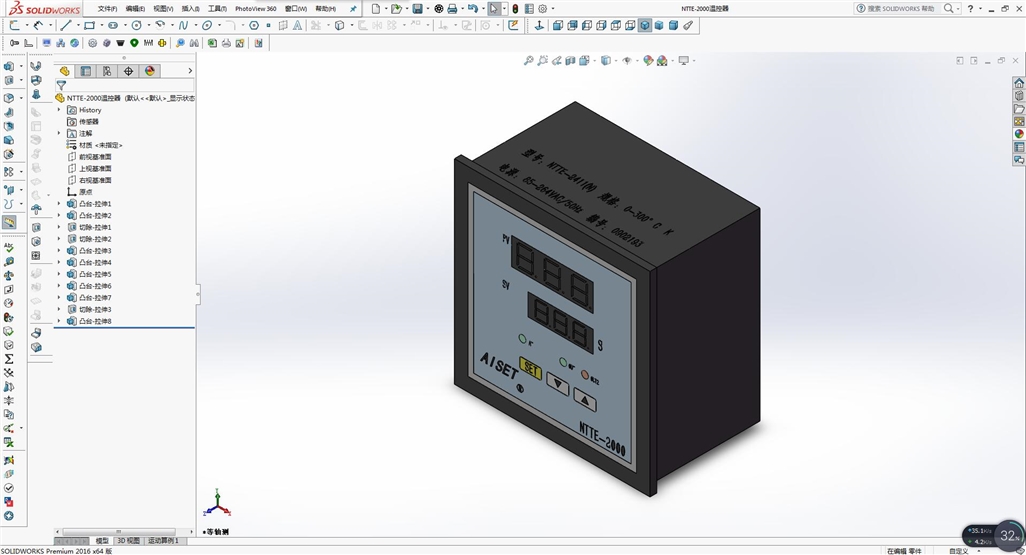
Task: Open the 工具(T) menu
Action: click(x=217, y=9)
